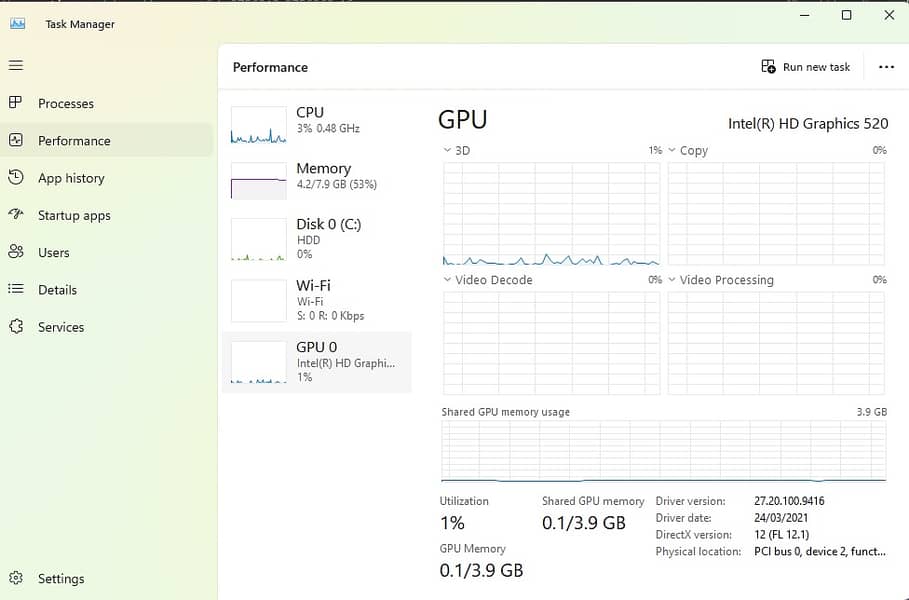The height and width of the screenshot is (600, 909).
Task: Click the hamburger navigation menu icon
Action: pos(15,65)
